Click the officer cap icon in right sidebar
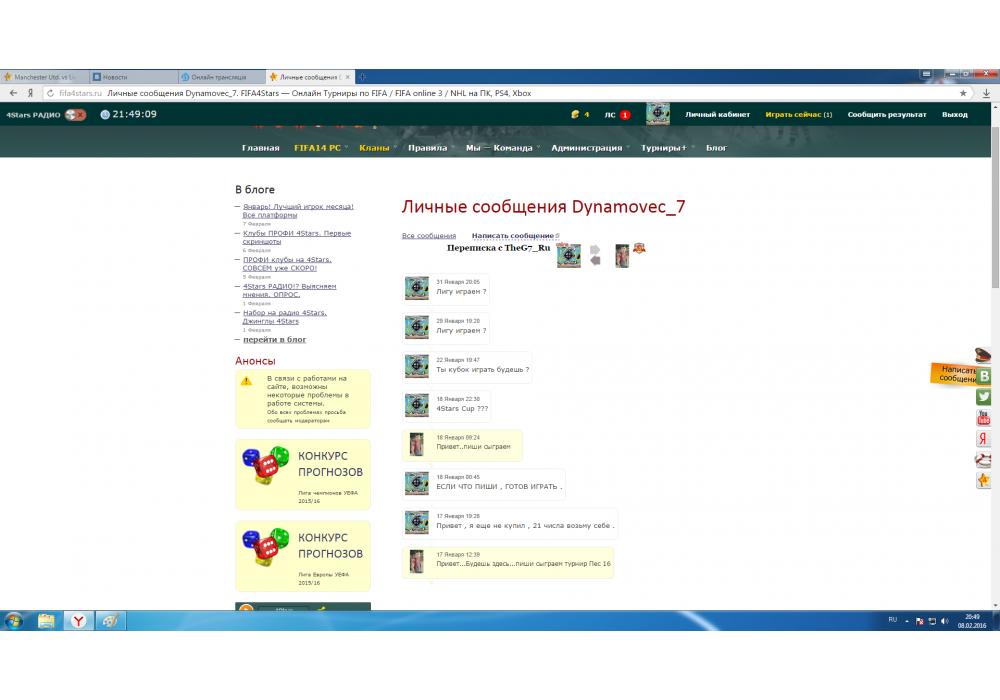 (x=983, y=354)
